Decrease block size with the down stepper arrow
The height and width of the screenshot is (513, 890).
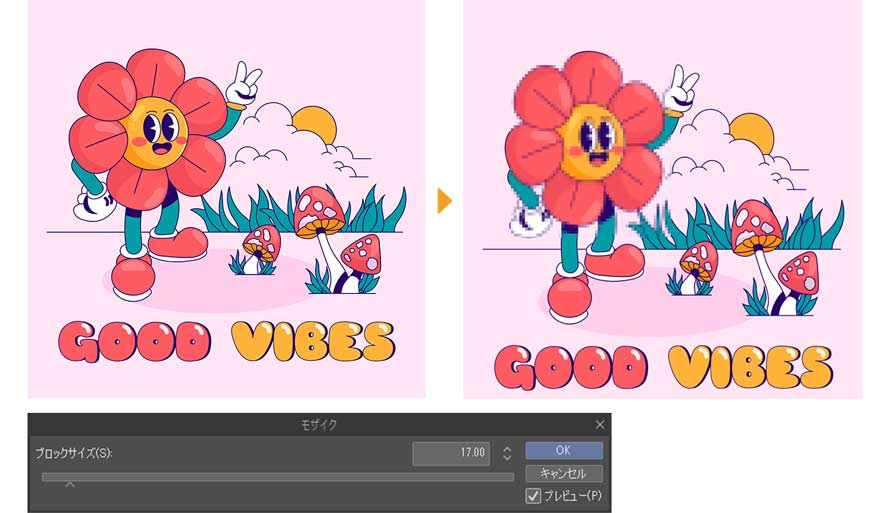pos(507,457)
